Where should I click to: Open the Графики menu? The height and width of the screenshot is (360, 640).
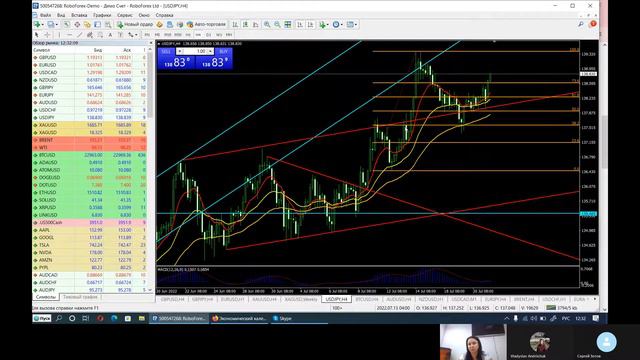pyautogui.click(x=102, y=15)
